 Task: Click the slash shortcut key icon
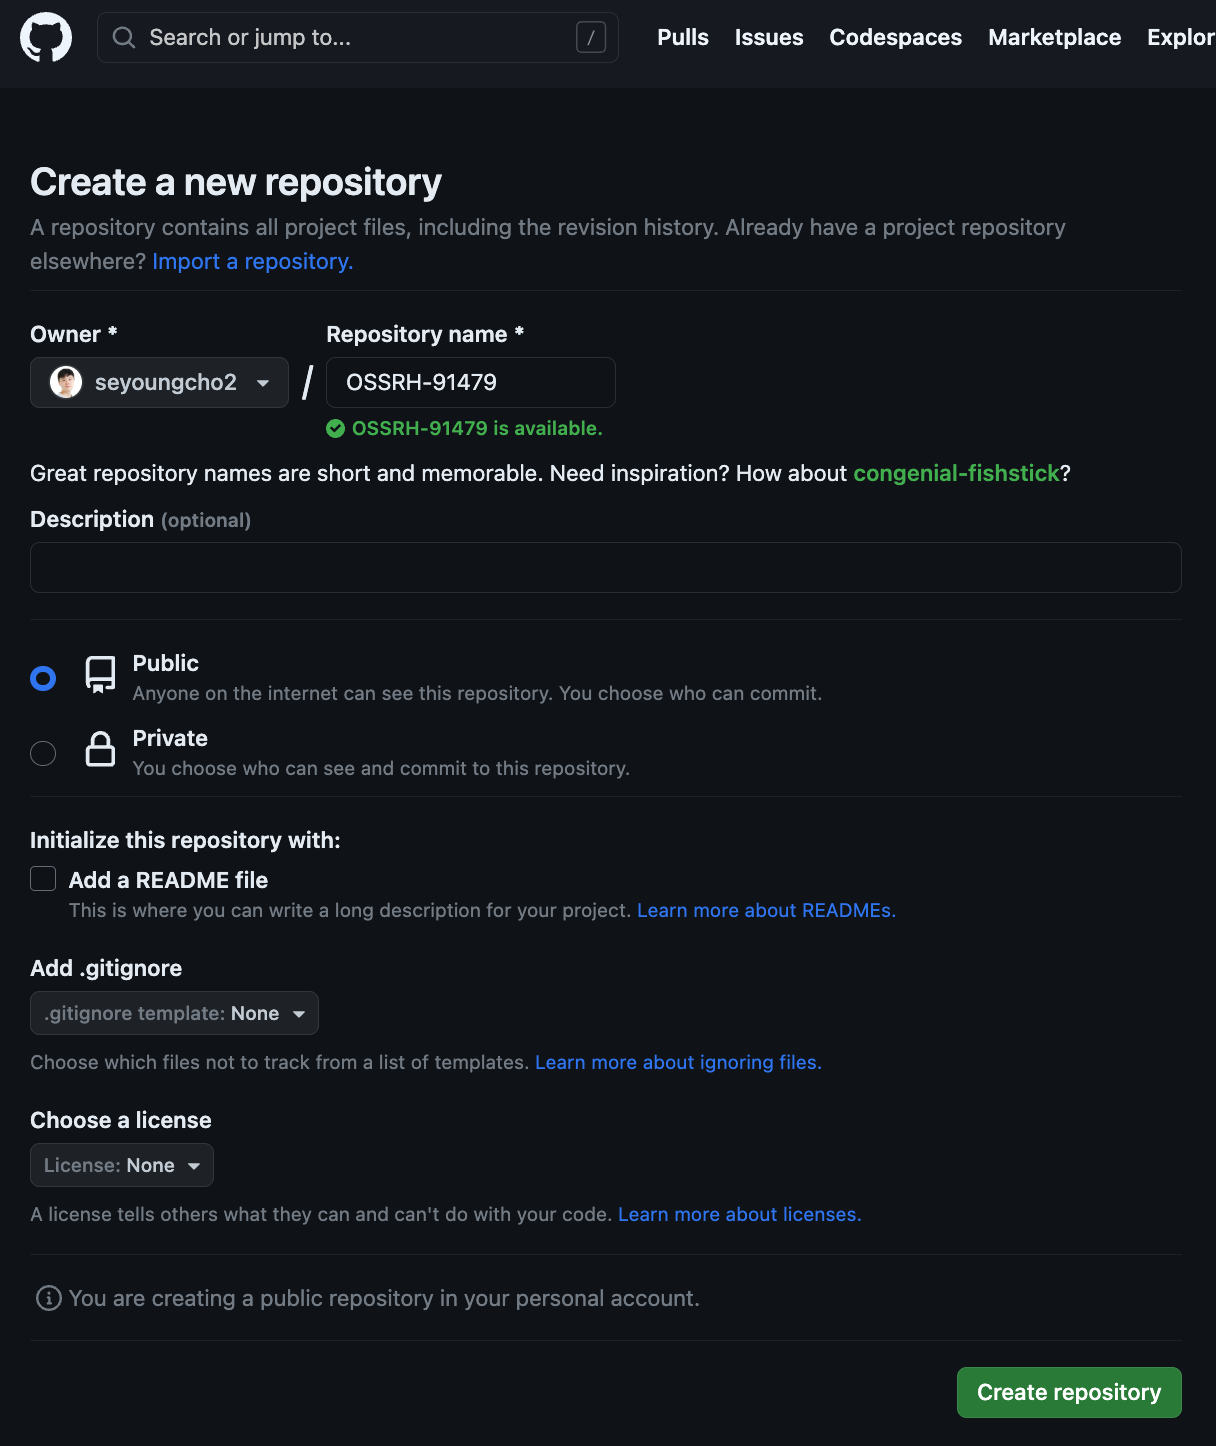coord(591,38)
